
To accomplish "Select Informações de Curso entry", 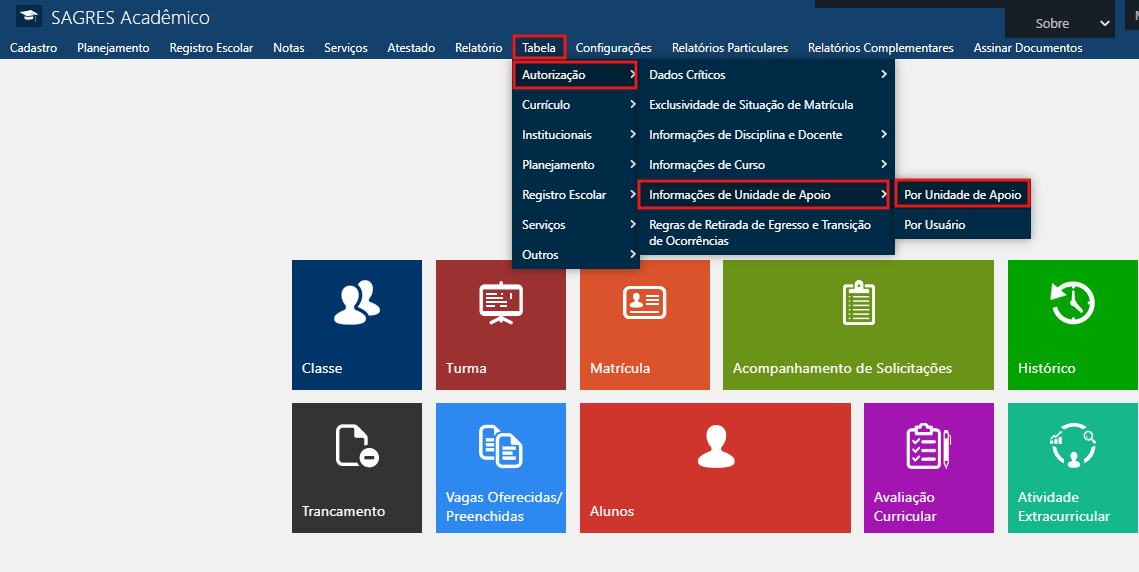I will click(x=766, y=165).
